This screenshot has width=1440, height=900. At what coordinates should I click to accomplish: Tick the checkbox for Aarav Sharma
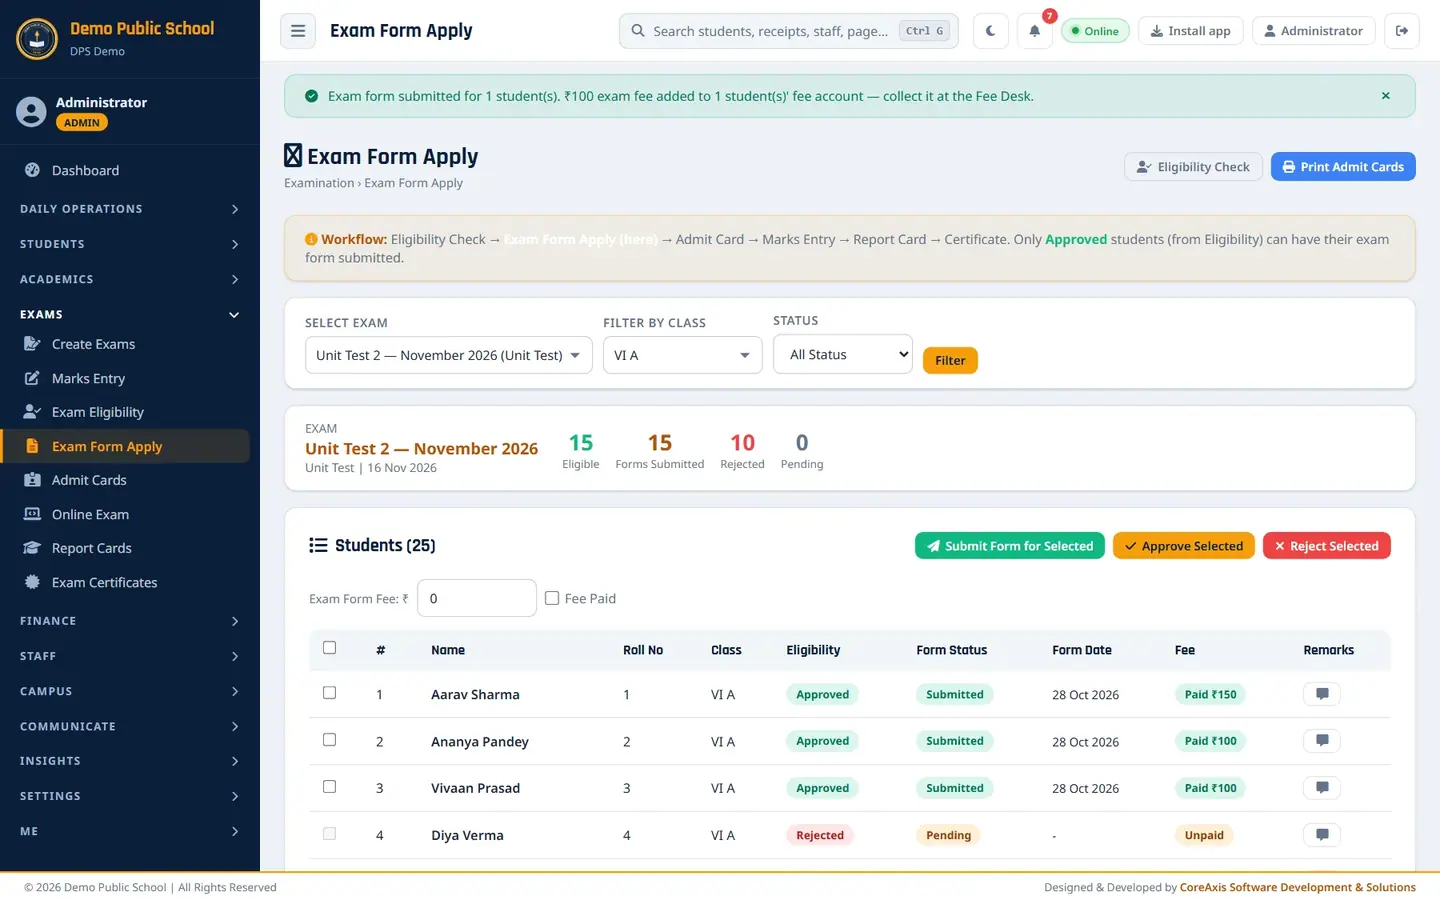pyautogui.click(x=330, y=693)
